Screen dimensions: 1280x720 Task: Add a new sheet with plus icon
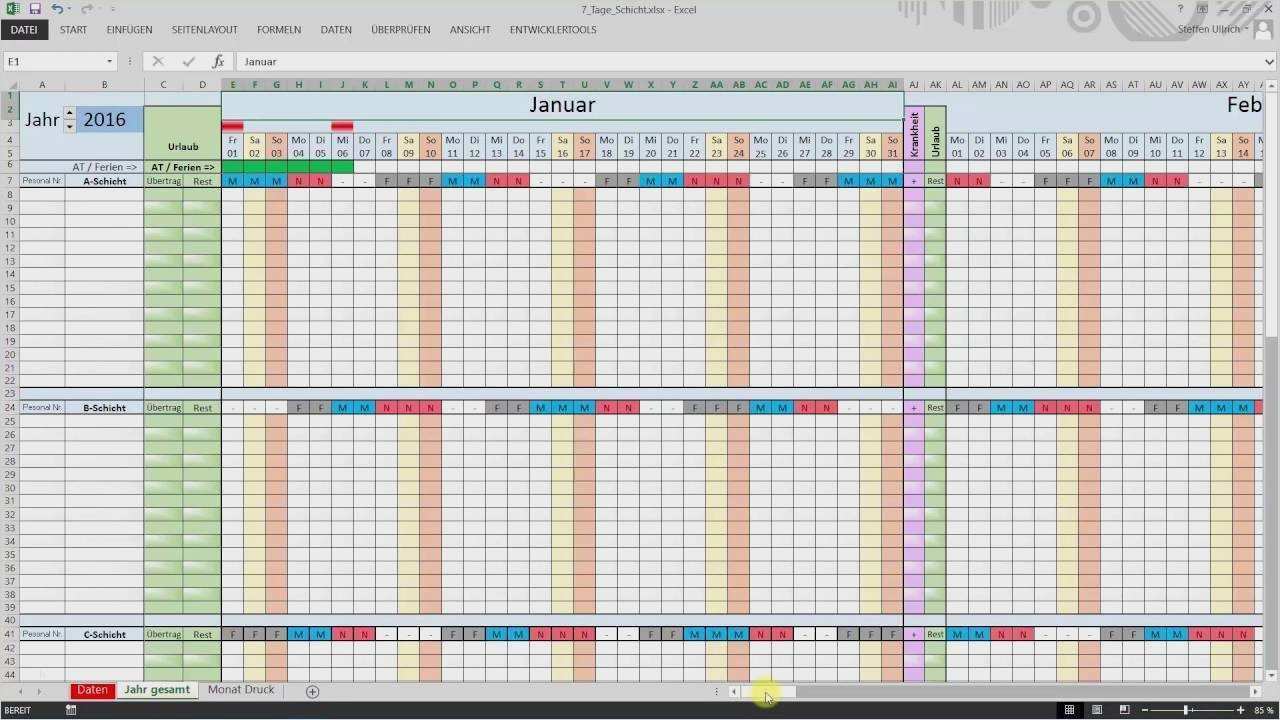tap(312, 691)
